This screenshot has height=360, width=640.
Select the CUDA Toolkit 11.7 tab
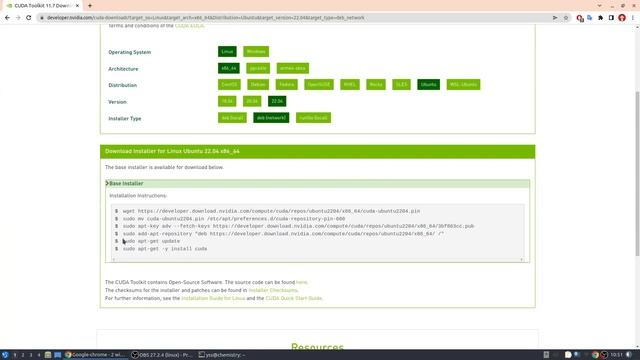coord(42,6)
